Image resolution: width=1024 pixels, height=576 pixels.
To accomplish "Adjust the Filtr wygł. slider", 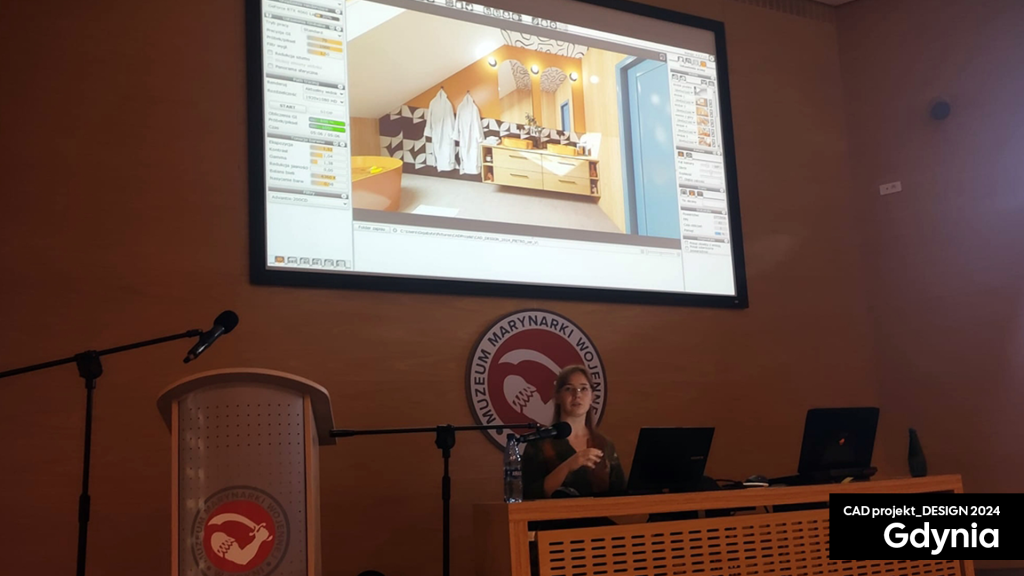I will point(325,54).
